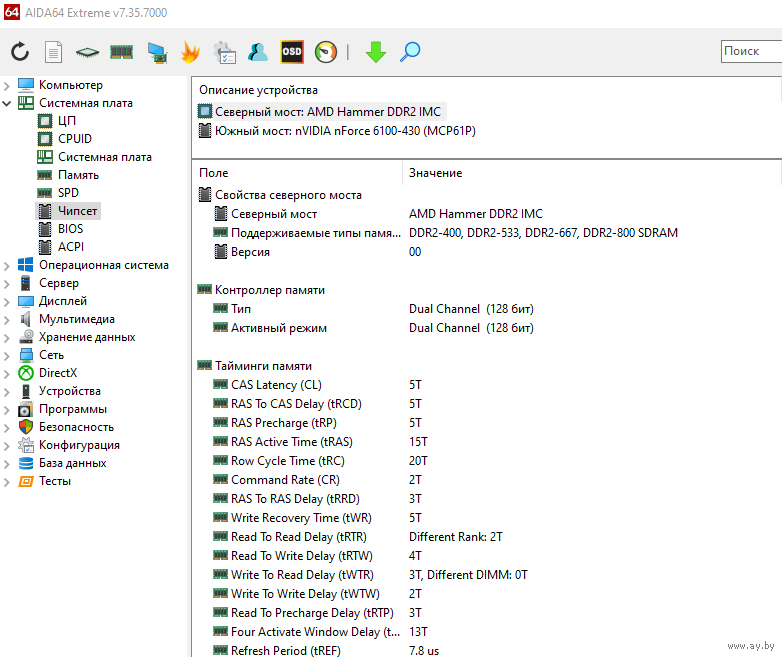Select the Command Rate (CR) row

tap(285, 479)
